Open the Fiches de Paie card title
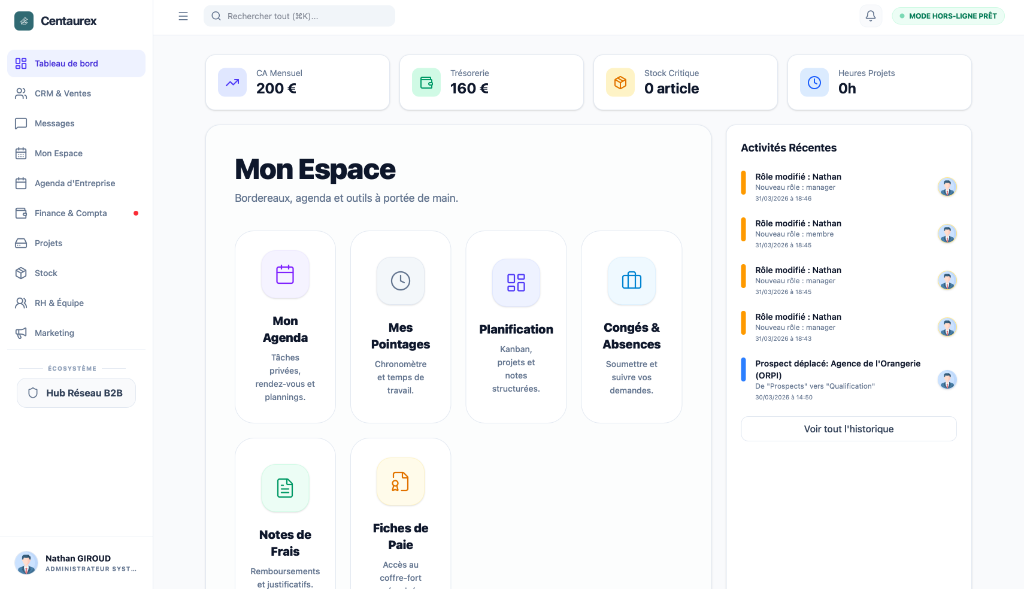The height and width of the screenshot is (589, 1024). pos(400,536)
